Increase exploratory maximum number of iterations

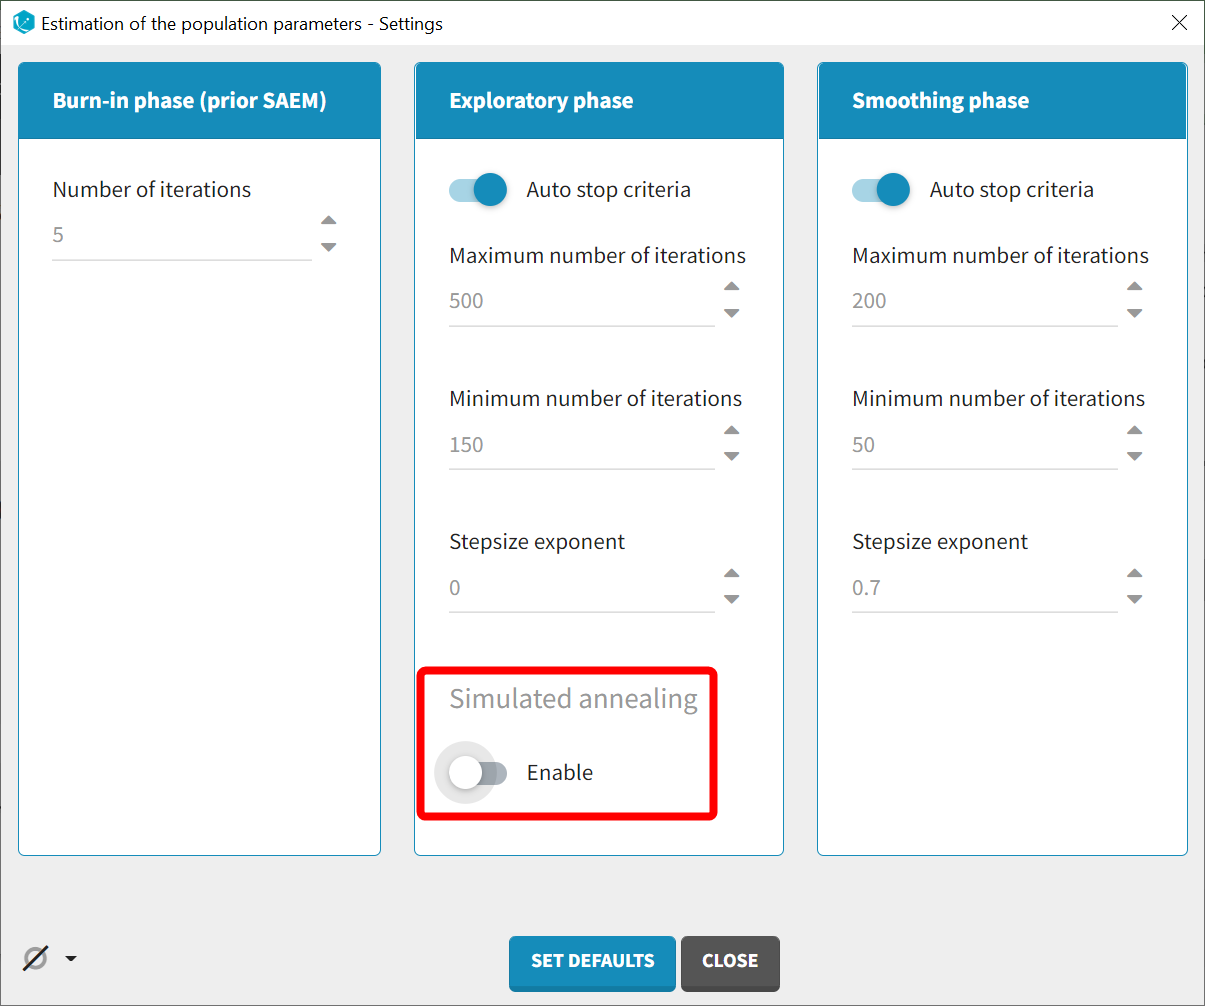click(x=732, y=287)
